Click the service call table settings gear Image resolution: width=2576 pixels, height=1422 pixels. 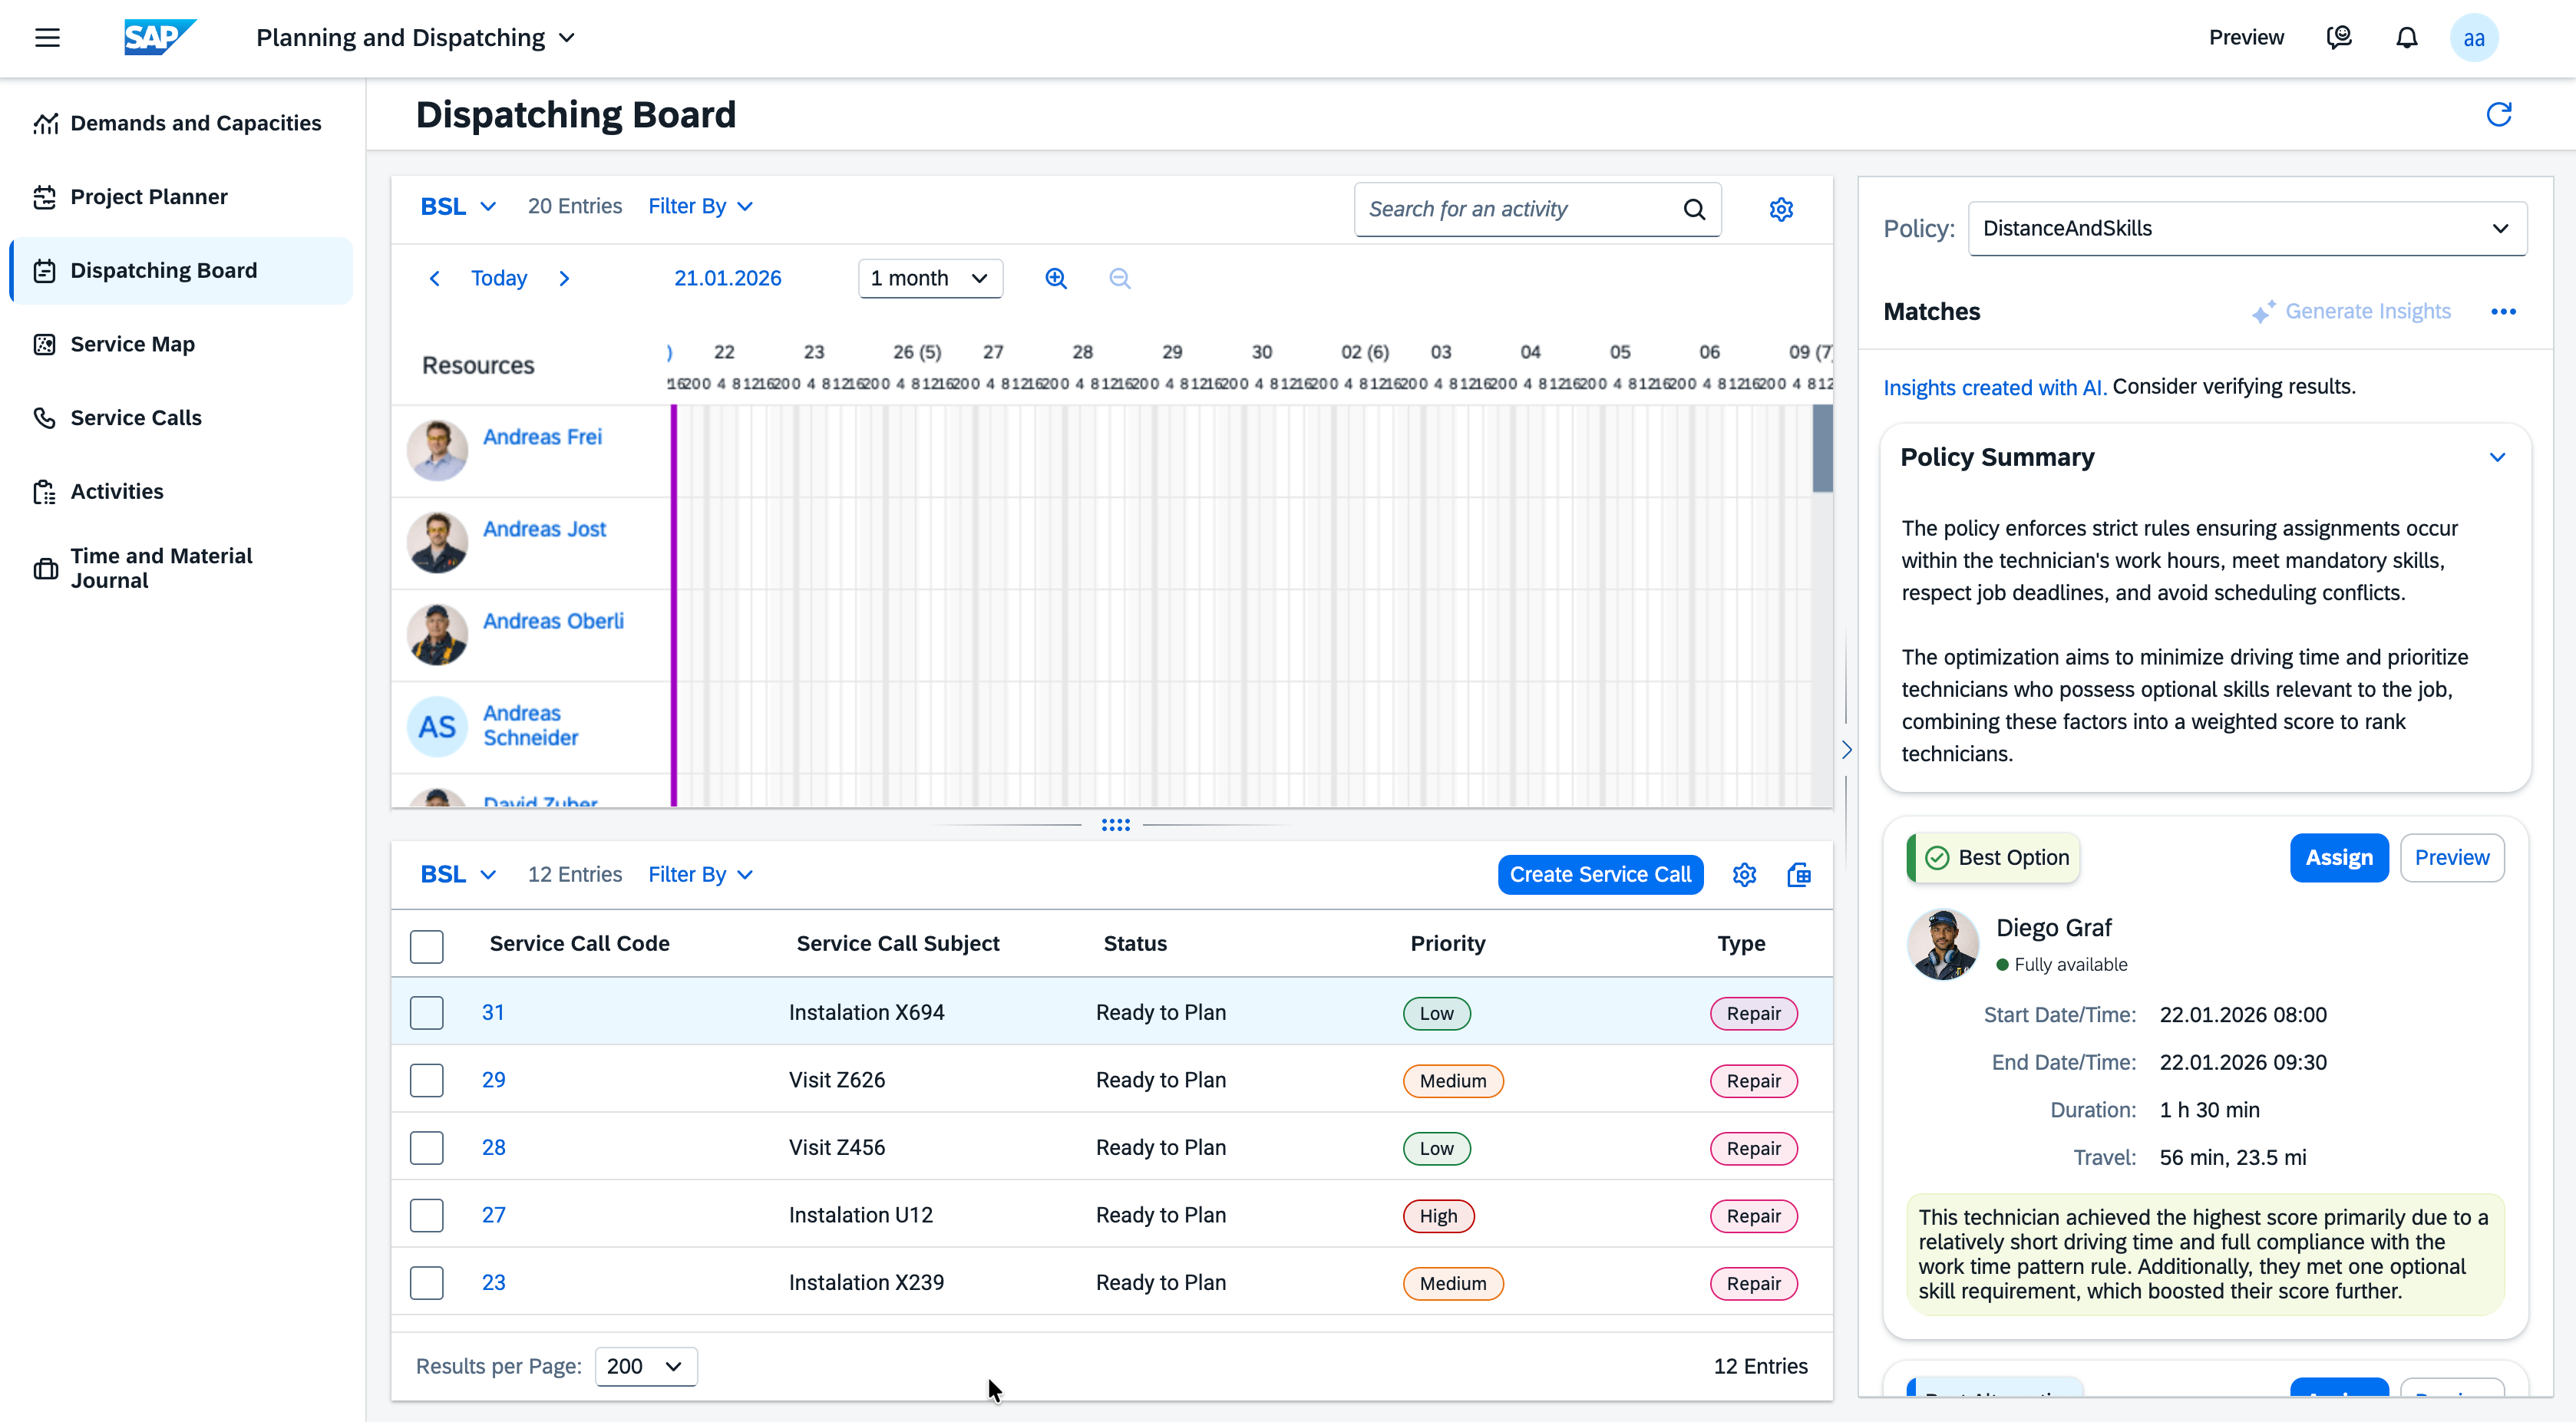[x=1744, y=874]
